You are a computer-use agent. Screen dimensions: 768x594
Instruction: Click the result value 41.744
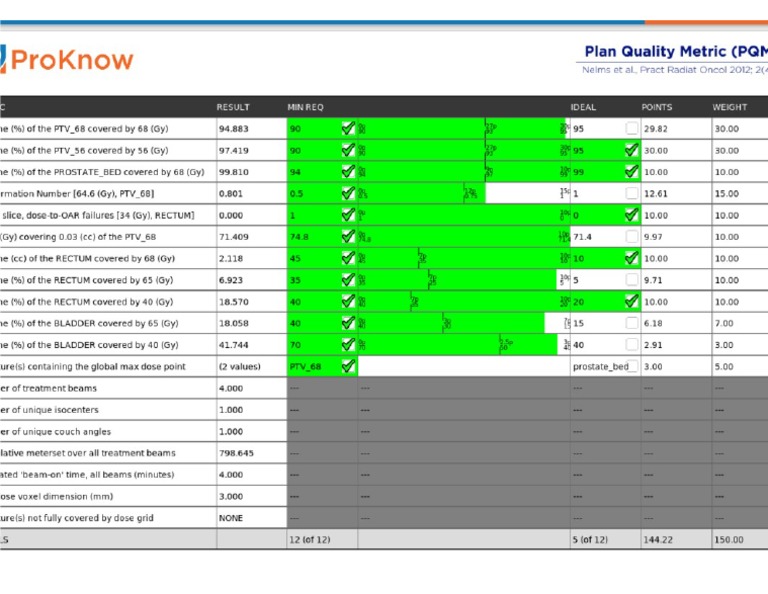(x=233, y=345)
